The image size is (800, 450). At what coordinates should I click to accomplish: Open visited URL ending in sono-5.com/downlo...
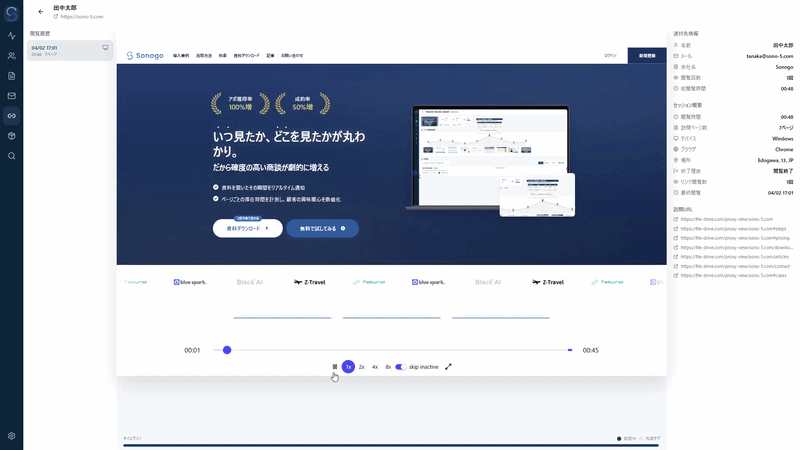pyautogui.click(x=737, y=248)
